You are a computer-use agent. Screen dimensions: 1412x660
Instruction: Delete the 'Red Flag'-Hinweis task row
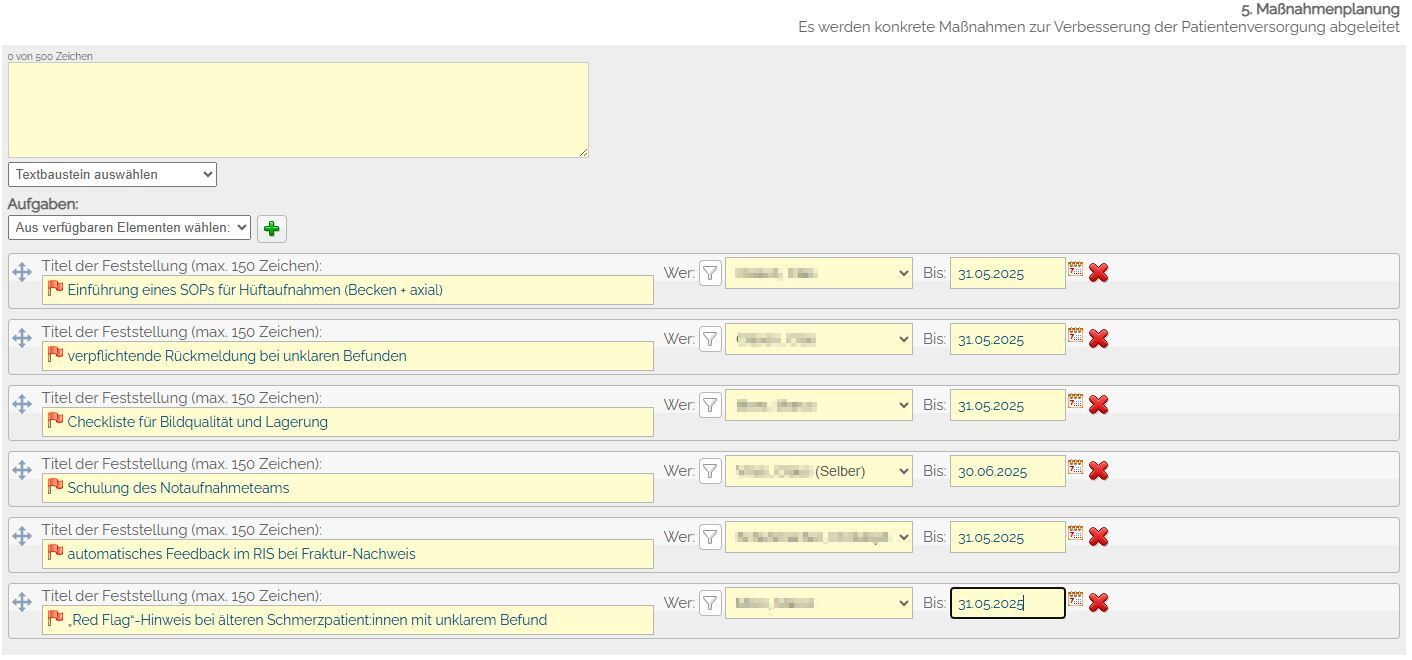[x=1098, y=602]
